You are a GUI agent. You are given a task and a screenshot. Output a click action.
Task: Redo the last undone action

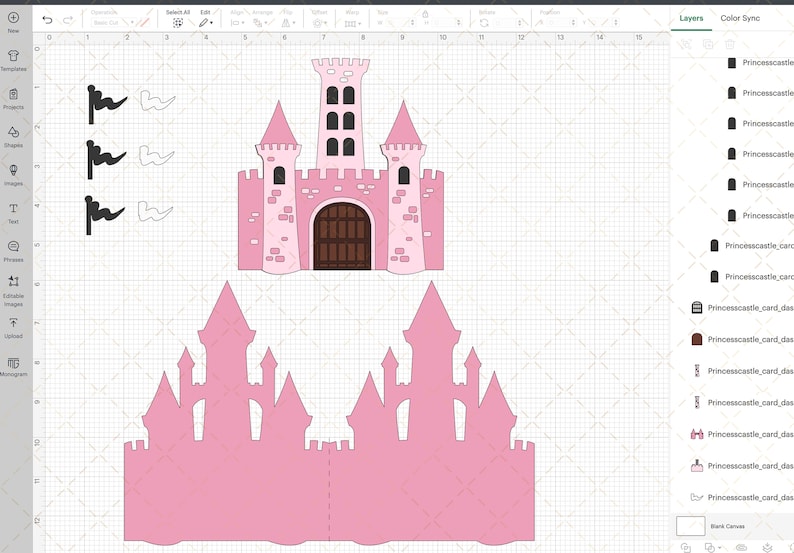click(68, 20)
